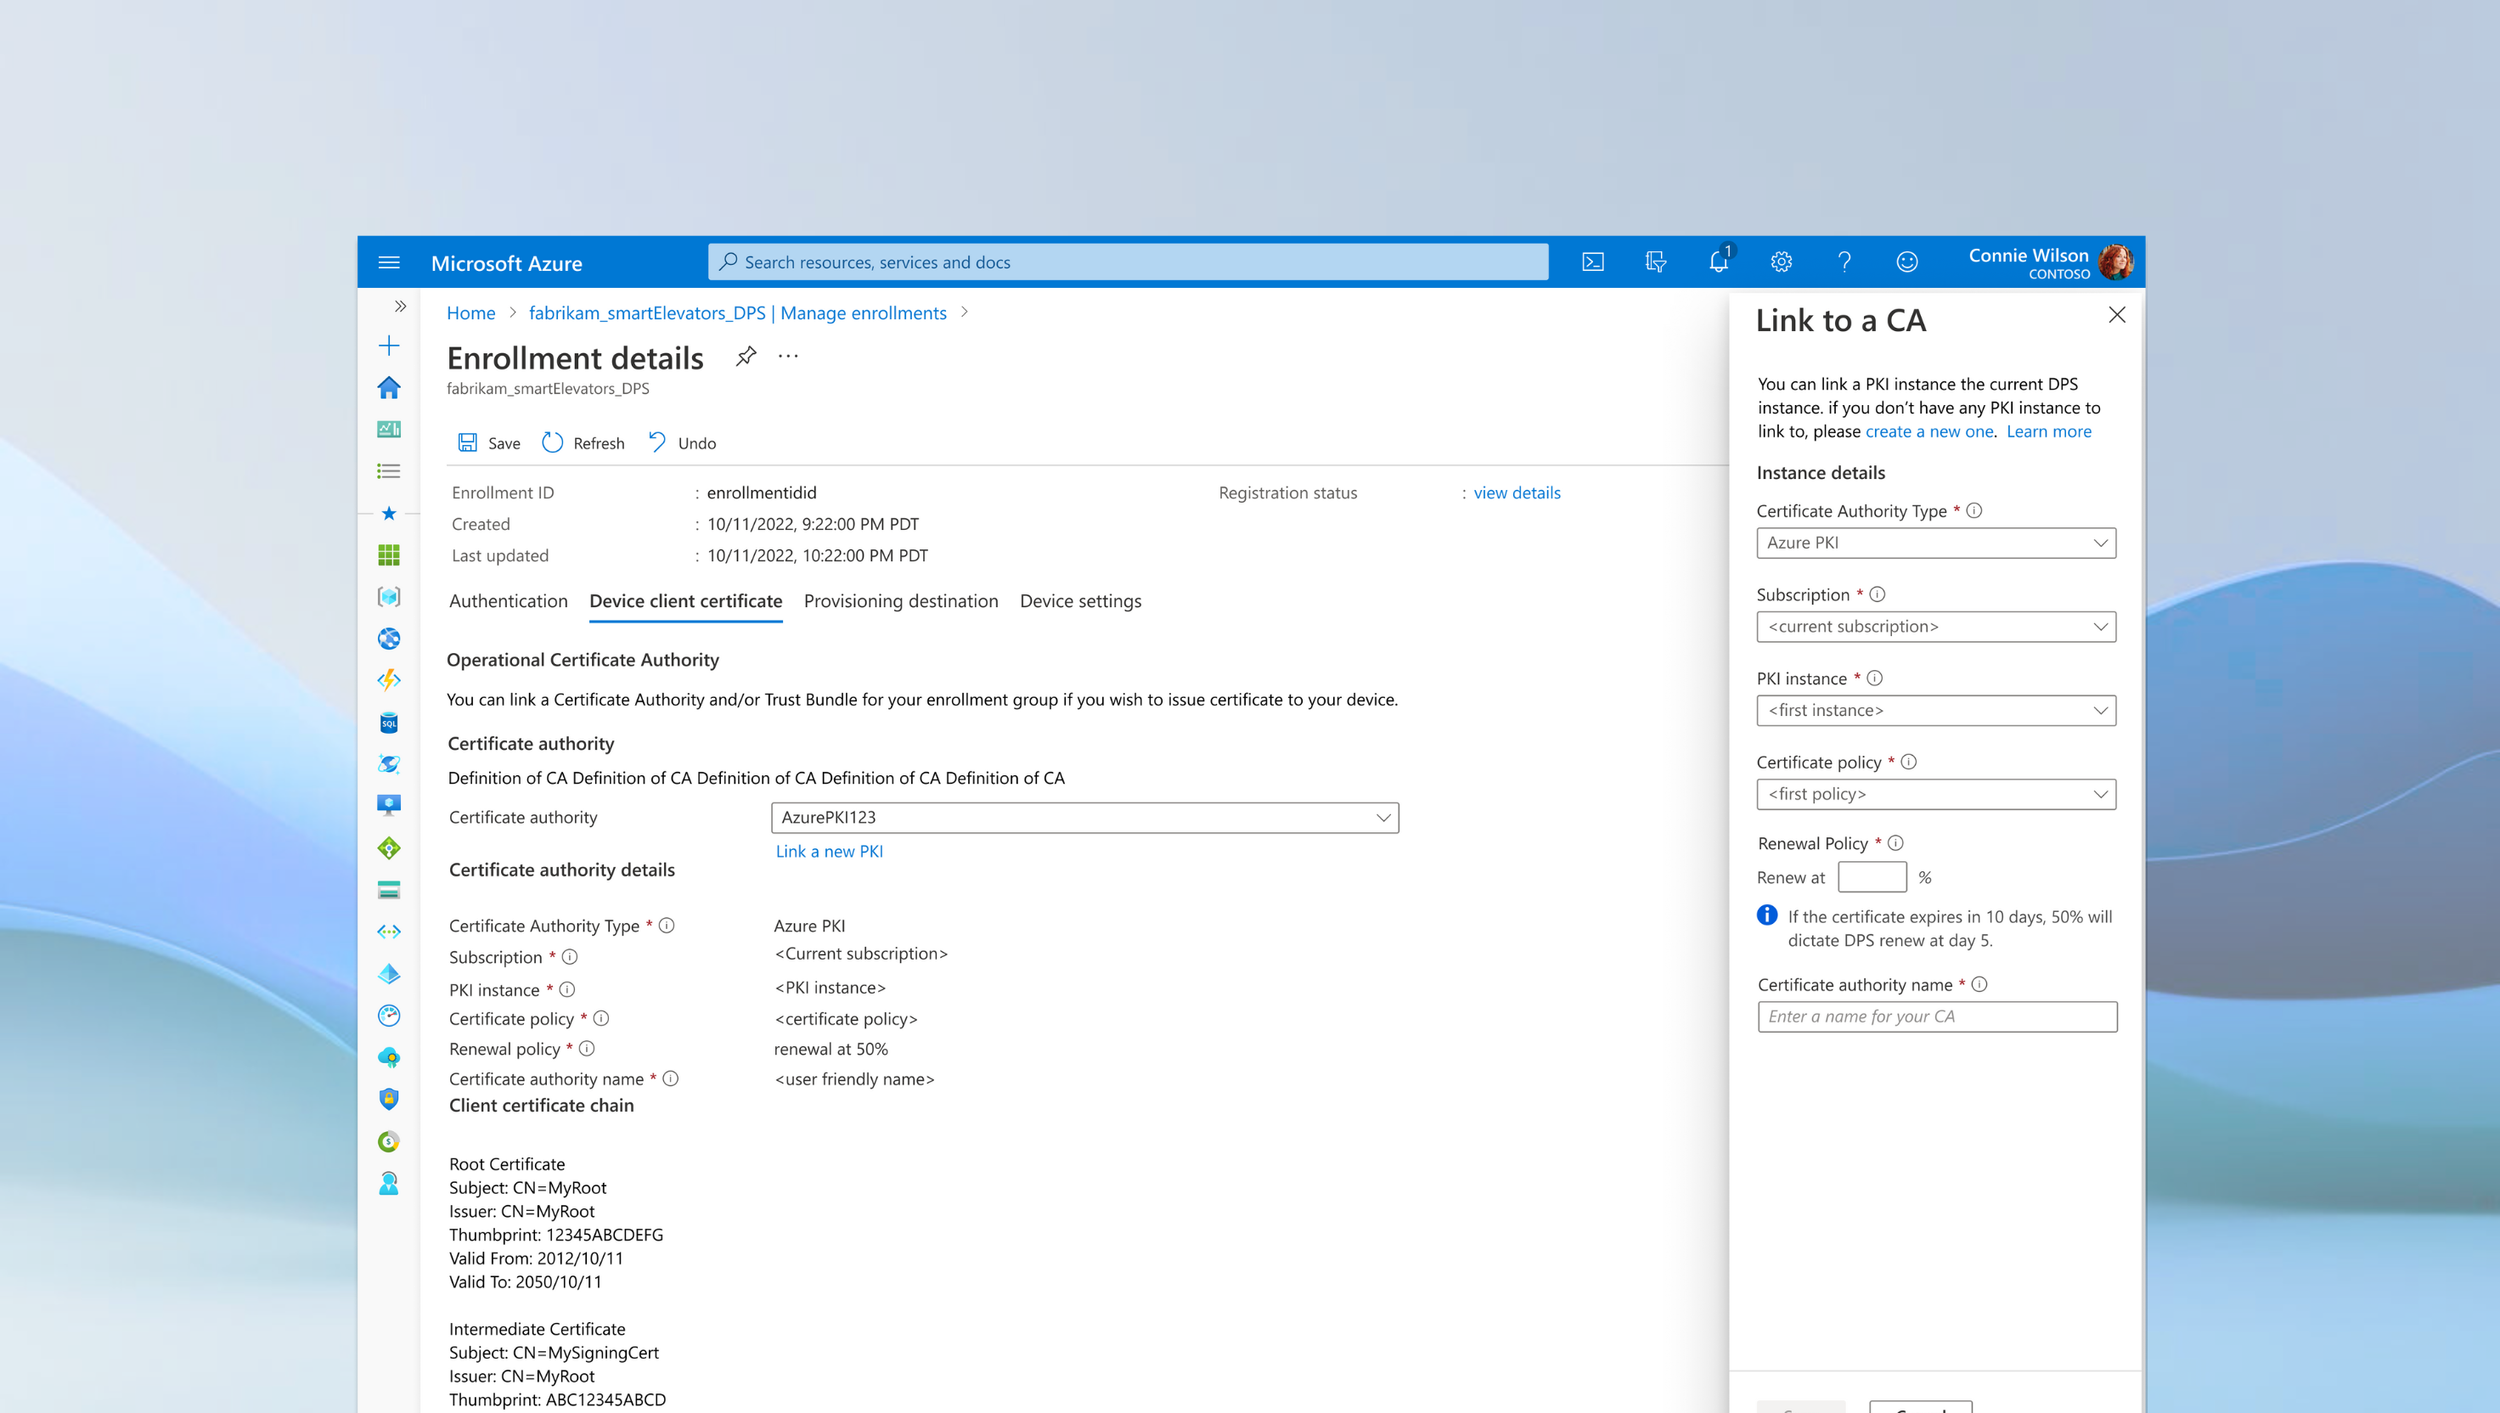2500x1413 pixels.
Task: Open the portal settings gear
Action: pos(1780,262)
